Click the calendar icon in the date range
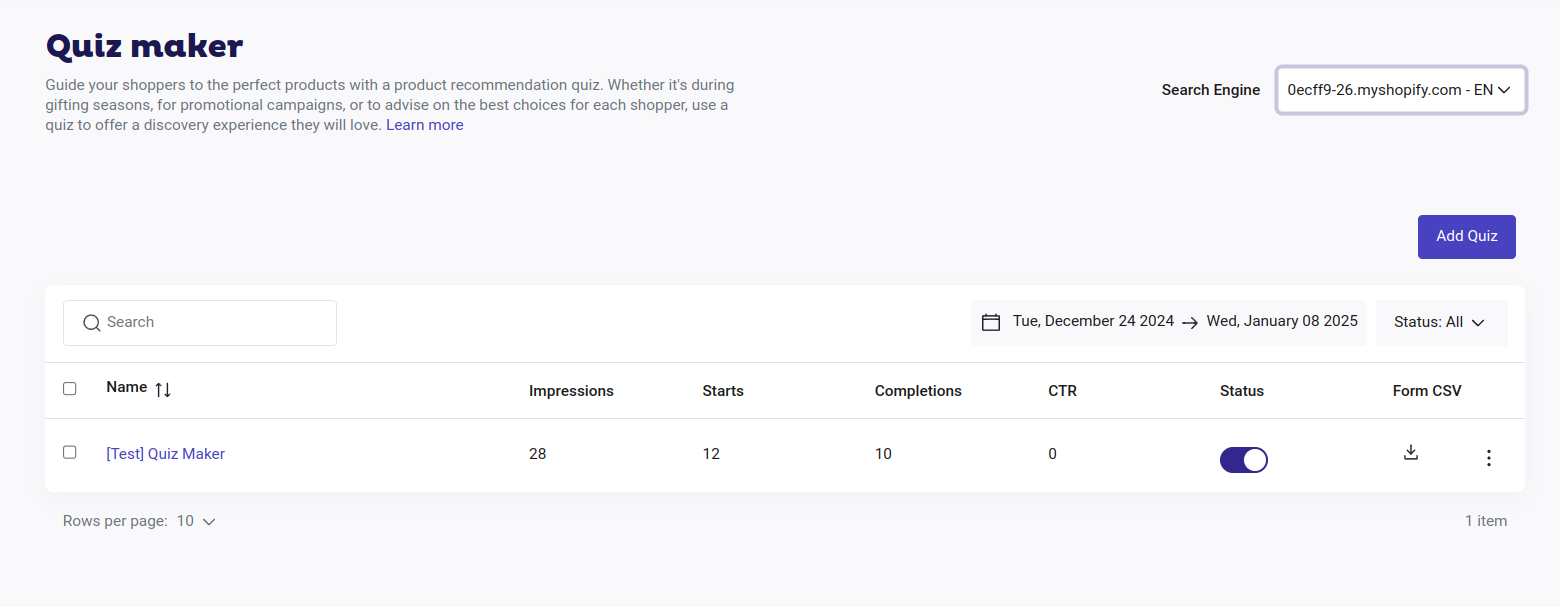 [x=991, y=322]
